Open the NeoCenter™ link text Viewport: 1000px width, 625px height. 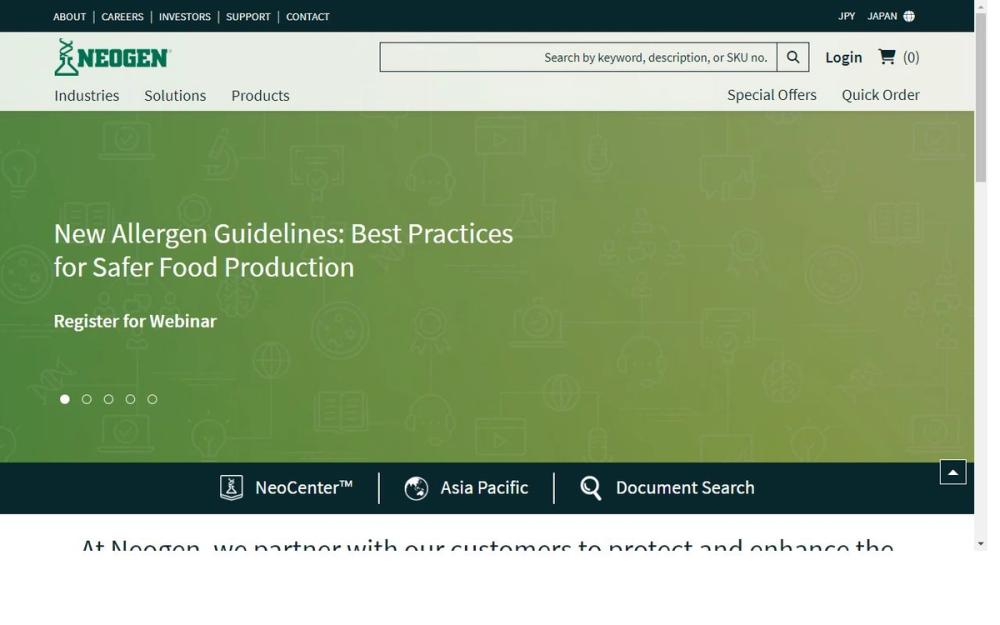coord(304,488)
